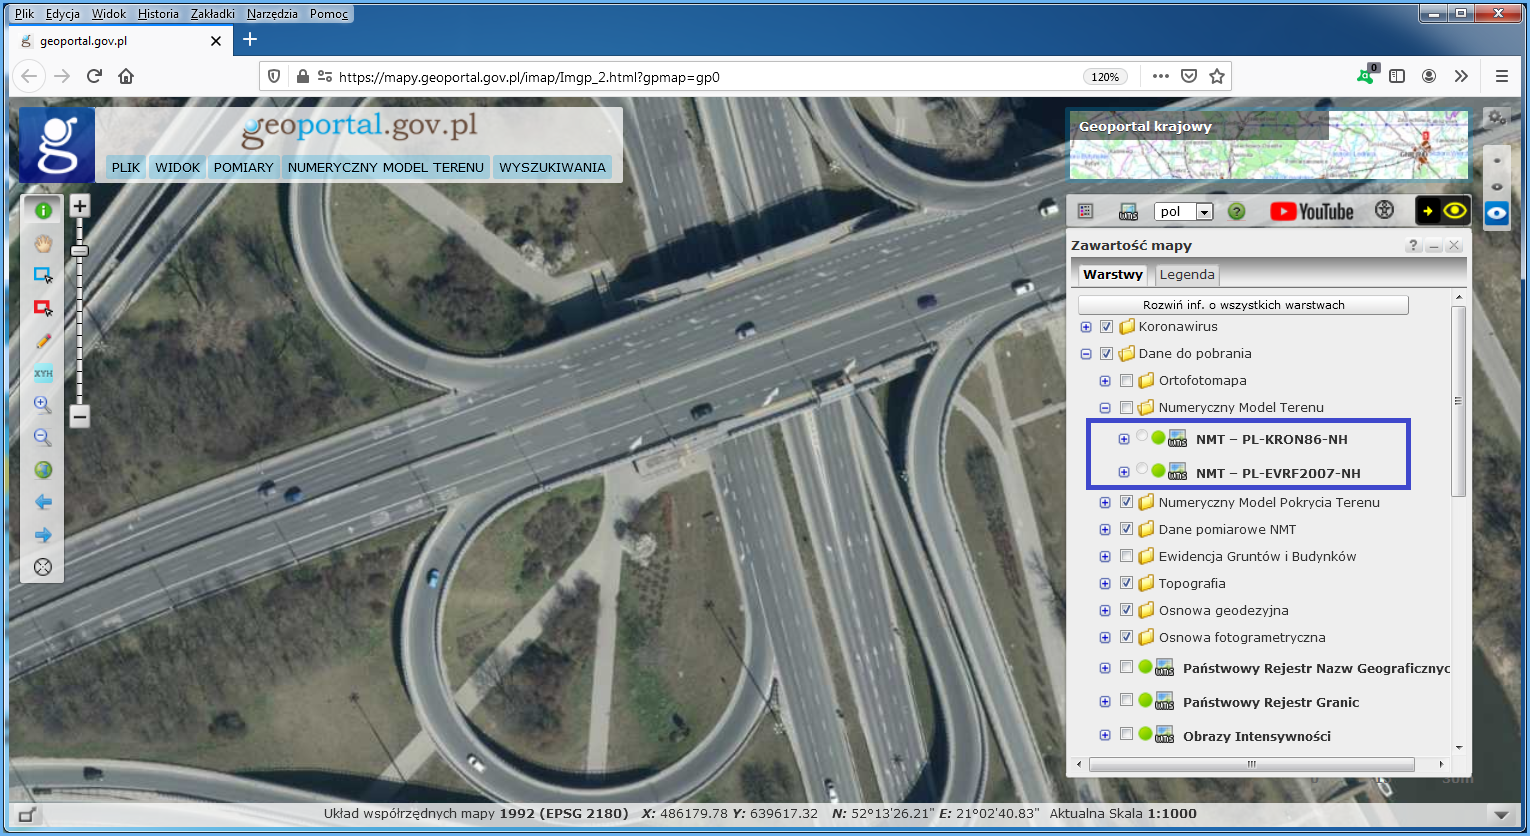
Task: Open the WMS services icon in panel toolbar
Action: (1128, 211)
